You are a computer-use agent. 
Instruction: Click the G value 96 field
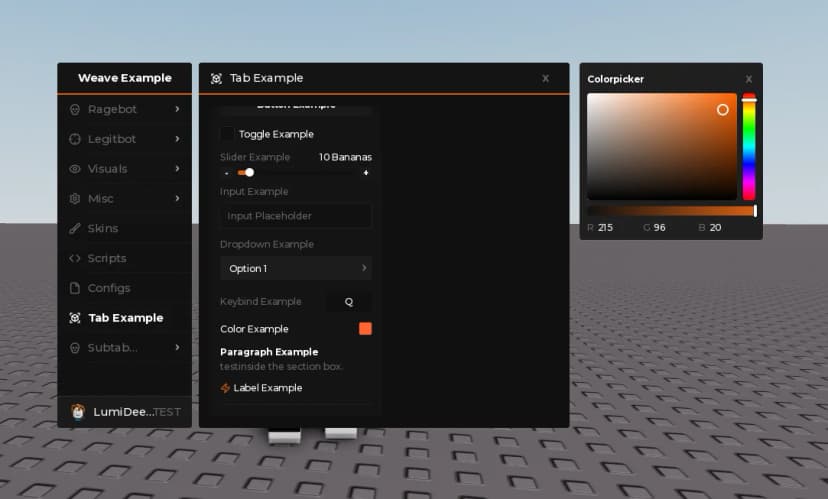click(x=660, y=228)
